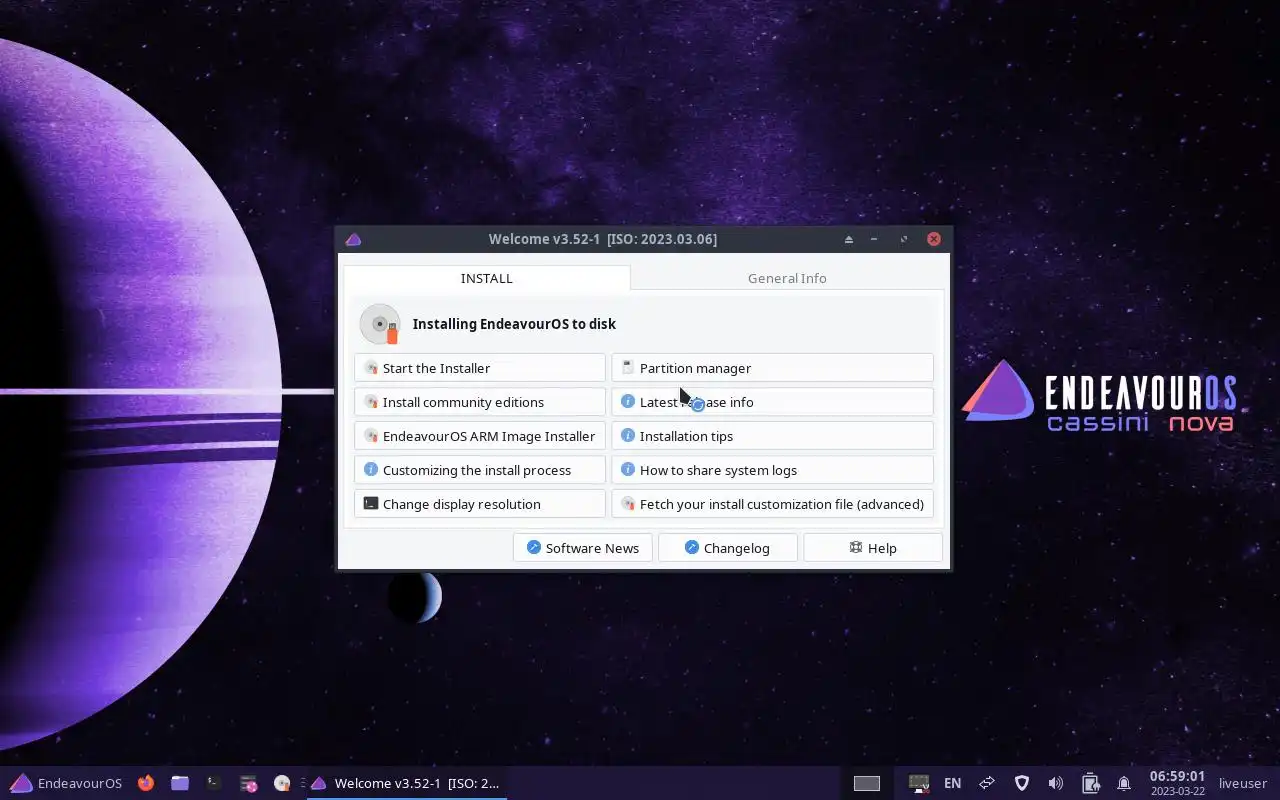Image resolution: width=1280 pixels, height=800 pixels.
Task: Click Change display resolution
Action: [x=480, y=504]
